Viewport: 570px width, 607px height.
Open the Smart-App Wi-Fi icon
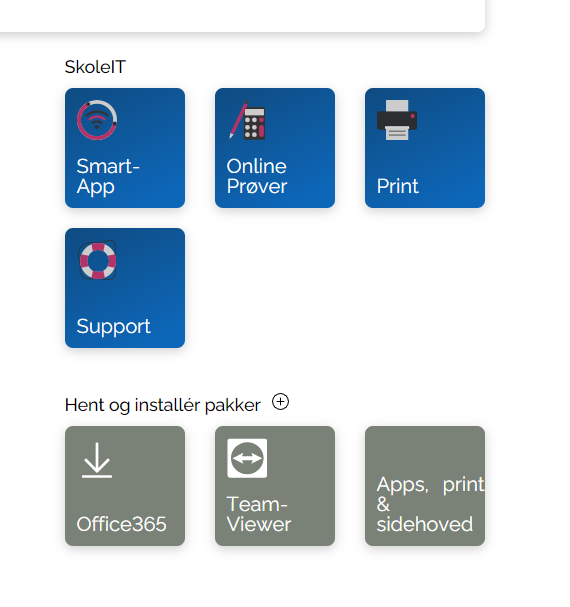click(x=97, y=120)
